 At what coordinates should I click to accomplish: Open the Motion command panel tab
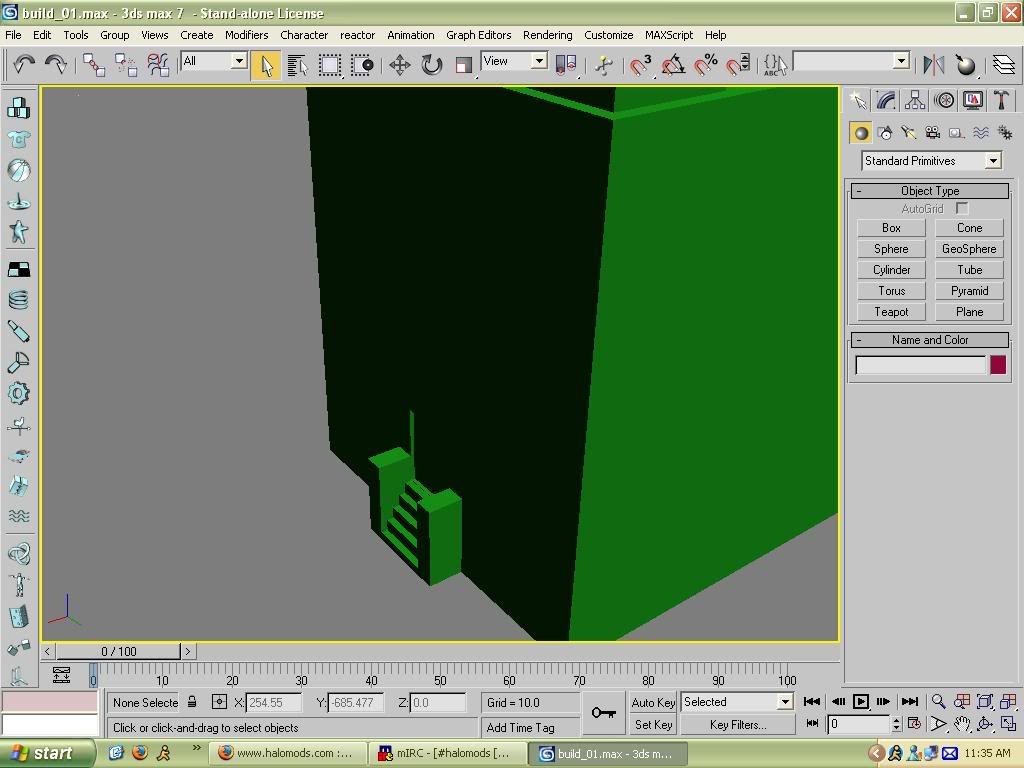click(944, 100)
